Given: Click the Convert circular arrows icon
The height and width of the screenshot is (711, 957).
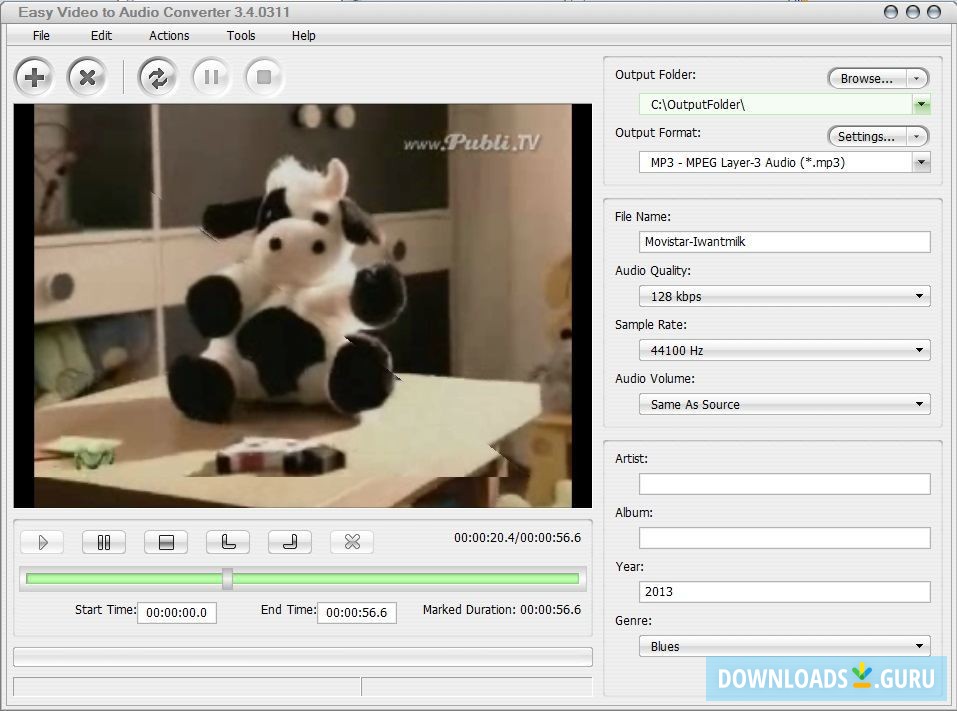Looking at the screenshot, I should pyautogui.click(x=157, y=77).
